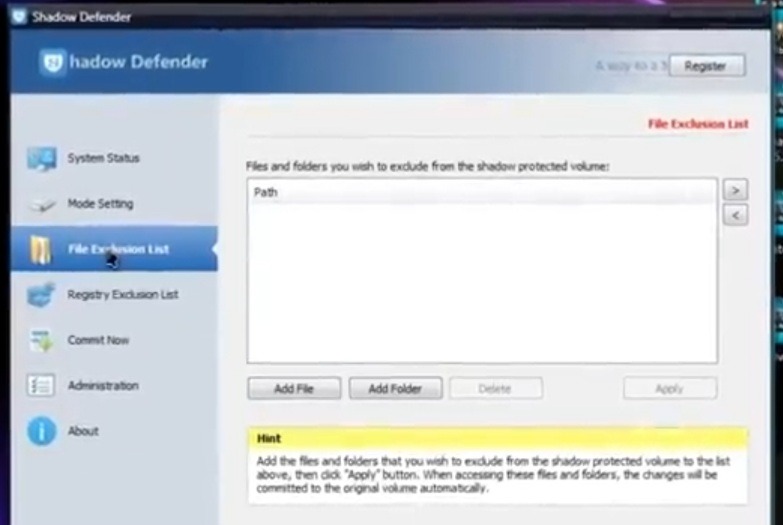
Task: Click the Path column header
Action: pyautogui.click(x=482, y=192)
